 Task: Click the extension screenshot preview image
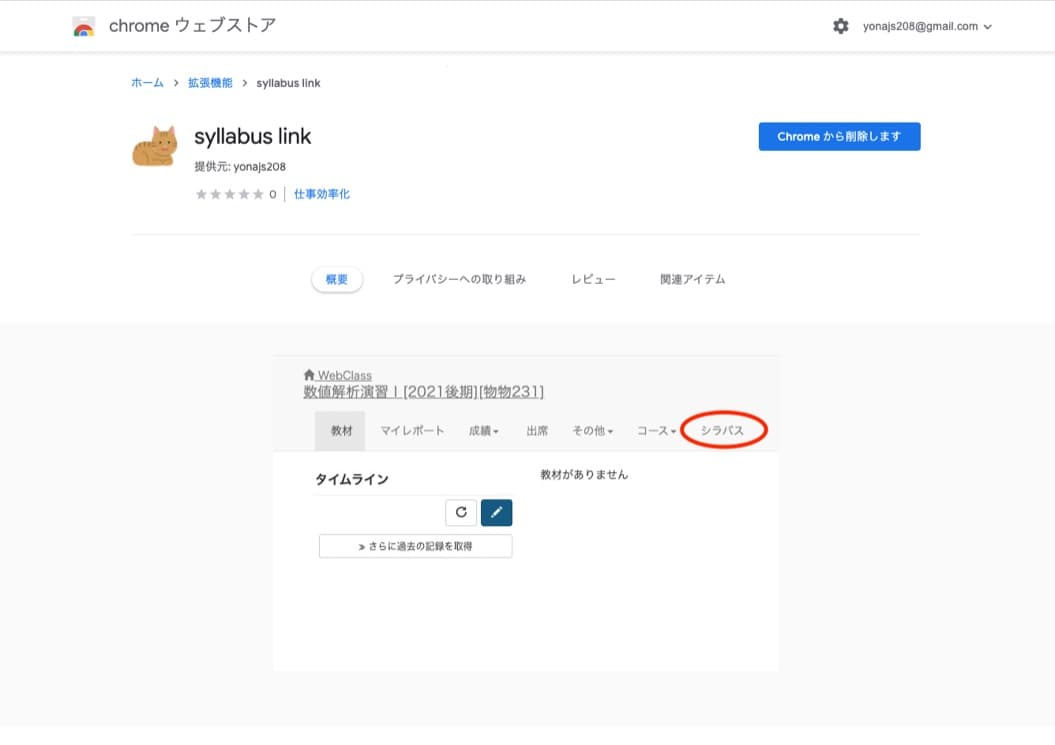point(525,513)
